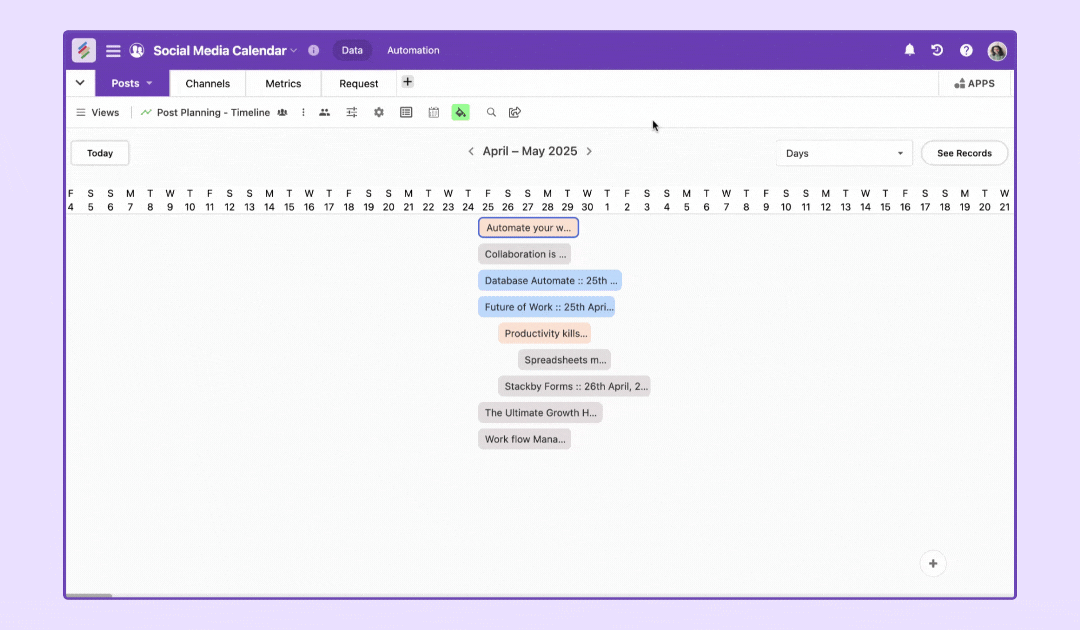The height and width of the screenshot is (630, 1080).
Task: Go to the next date range
Action: [x=589, y=152]
